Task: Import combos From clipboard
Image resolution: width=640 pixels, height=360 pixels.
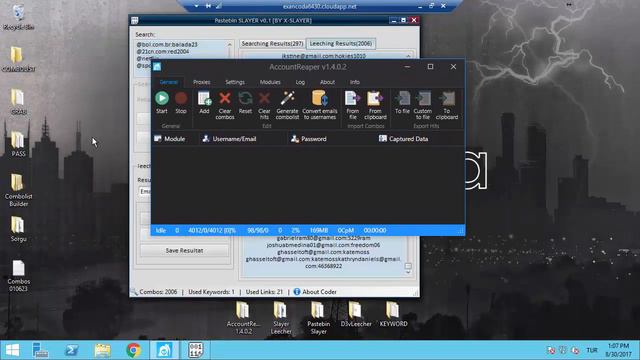Action: tap(375, 105)
